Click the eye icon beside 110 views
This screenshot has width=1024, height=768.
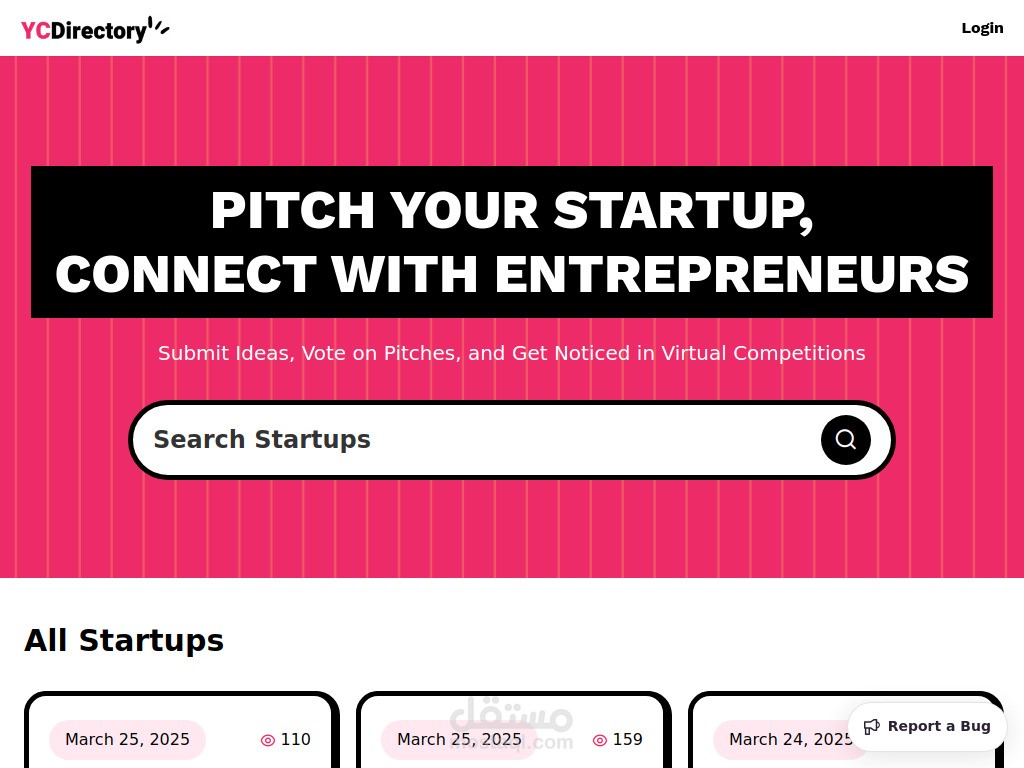pyautogui.click(x=268, y=740)
